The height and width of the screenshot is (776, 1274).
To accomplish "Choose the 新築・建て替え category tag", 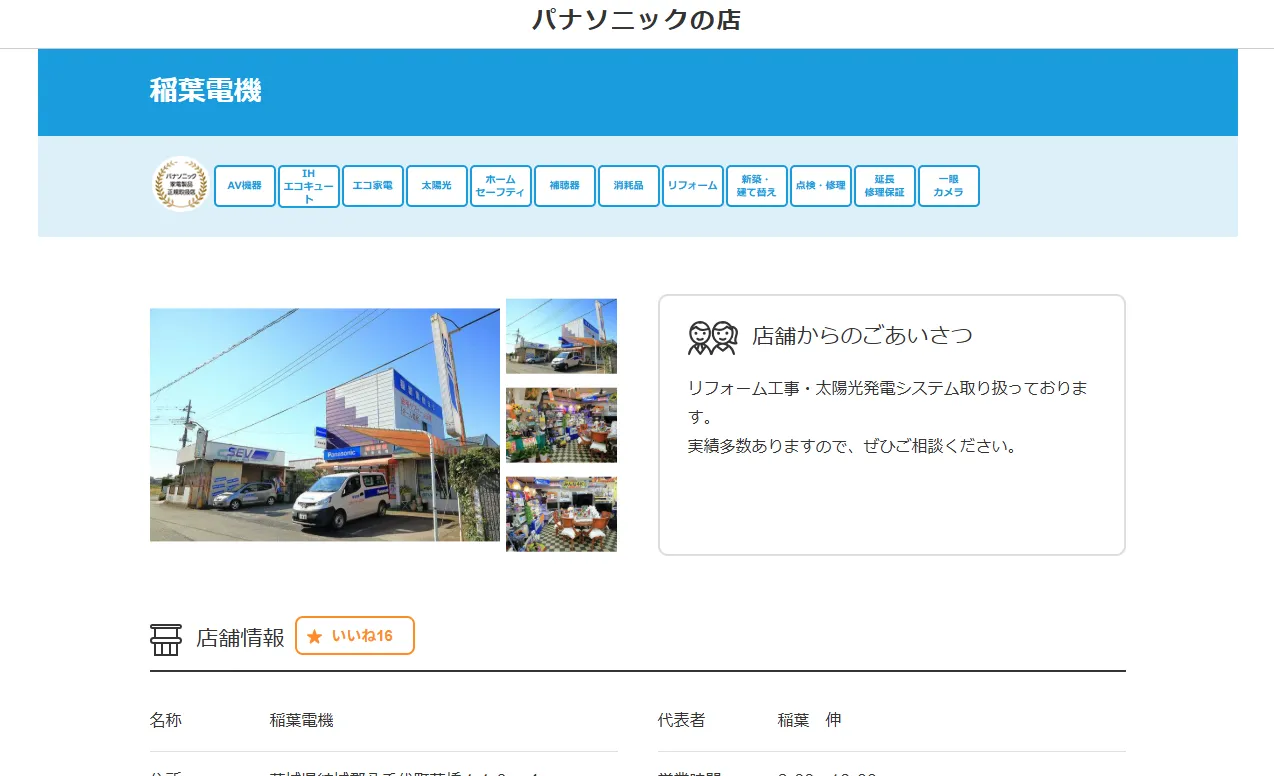I will 757,186.
